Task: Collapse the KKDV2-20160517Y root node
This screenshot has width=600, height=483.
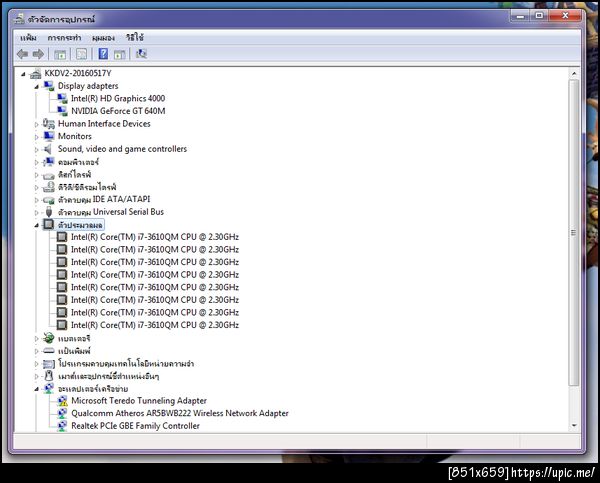Action: tap(23, 74)
